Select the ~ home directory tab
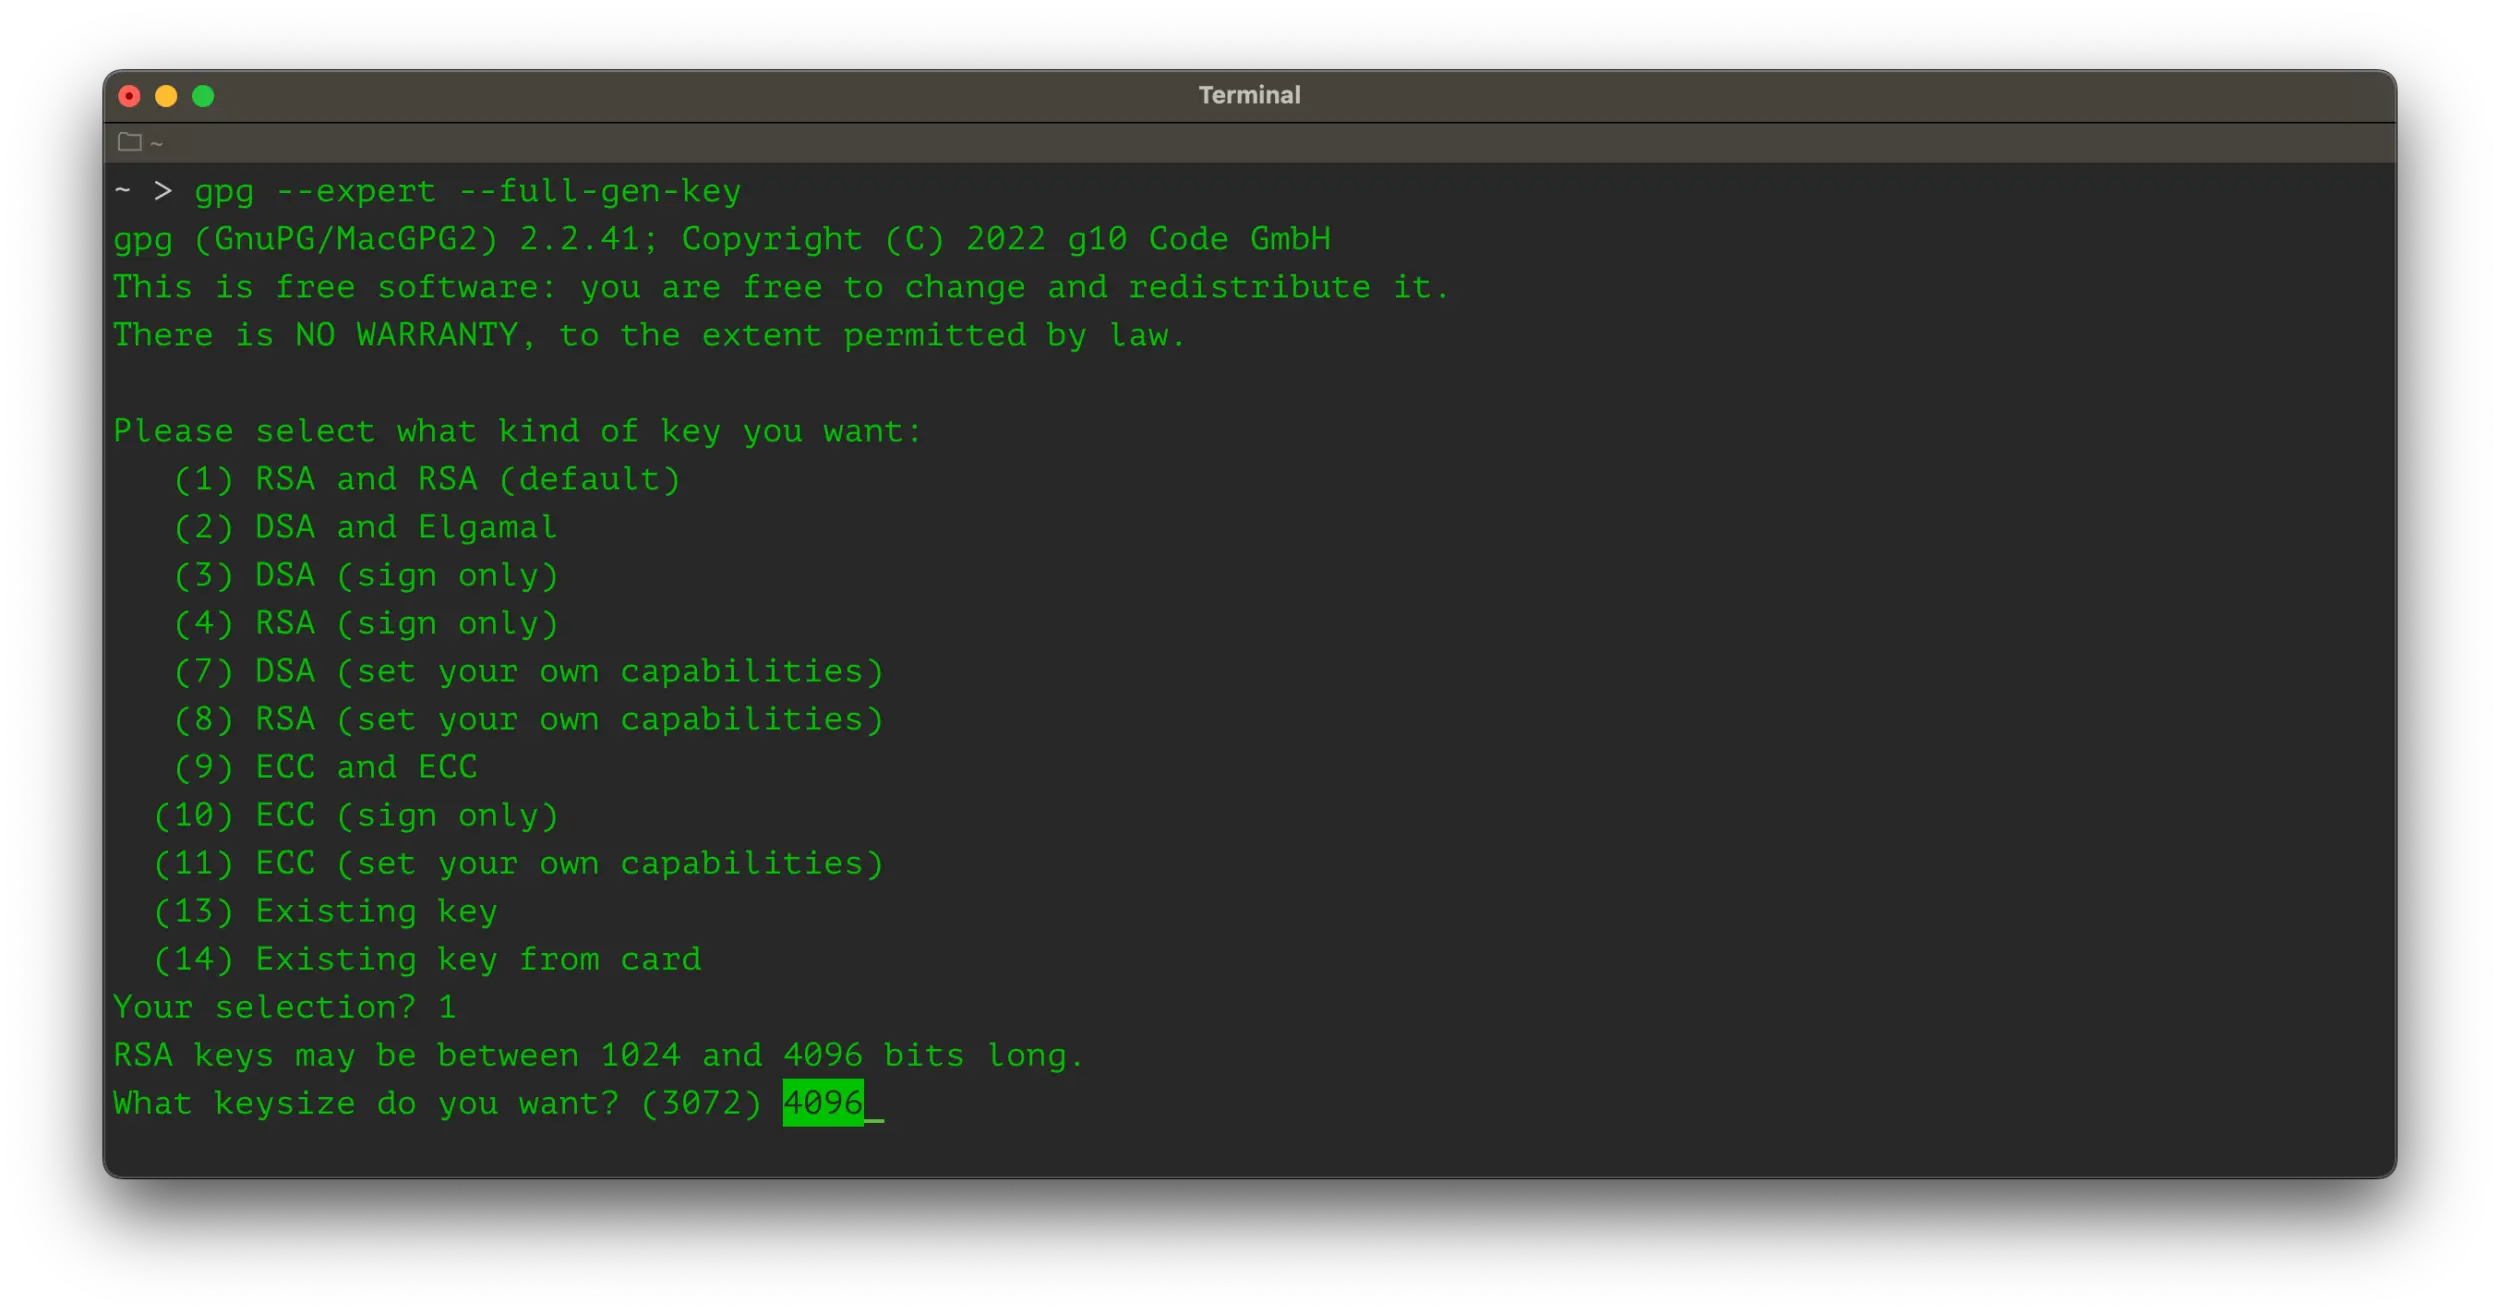Screen dimensions: 2500x1315 pyautogui.click(x=155, y=142)
